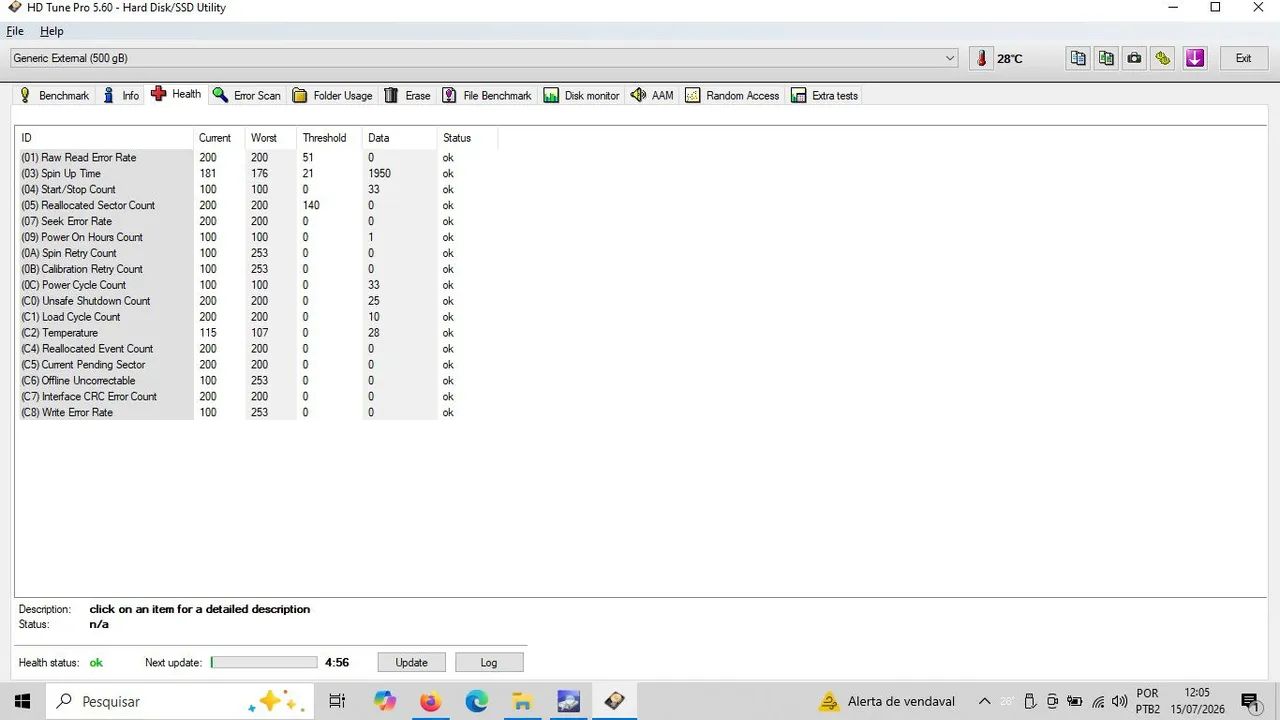This screenshot has height=720, width=1280.
Task: Open options with the wrench icon
Action: 1162,58
